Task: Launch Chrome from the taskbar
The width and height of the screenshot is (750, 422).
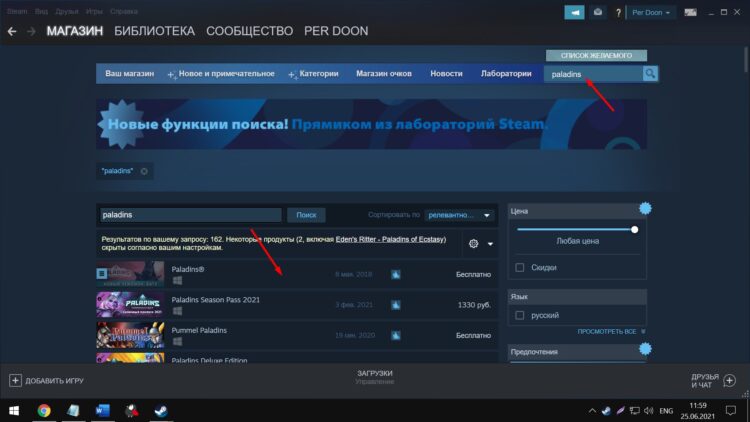Action: [44, 410]
